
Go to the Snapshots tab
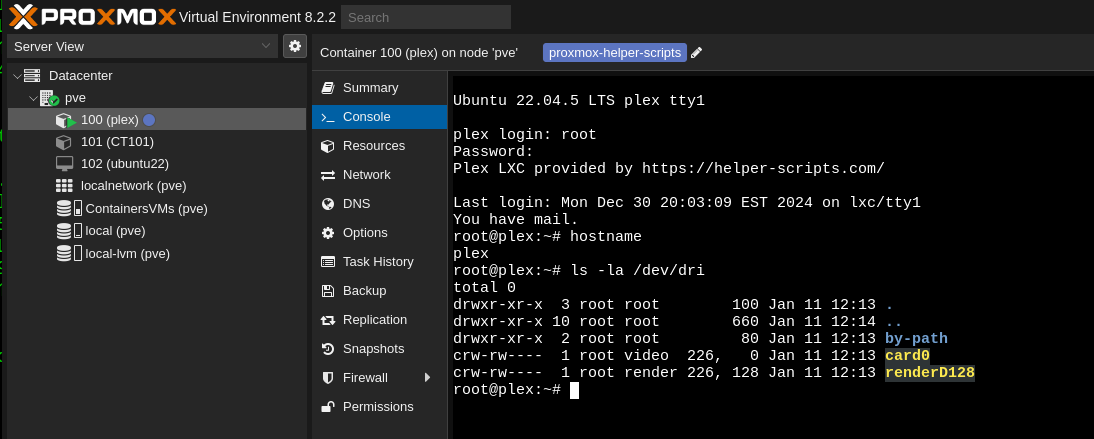point(373,349)
